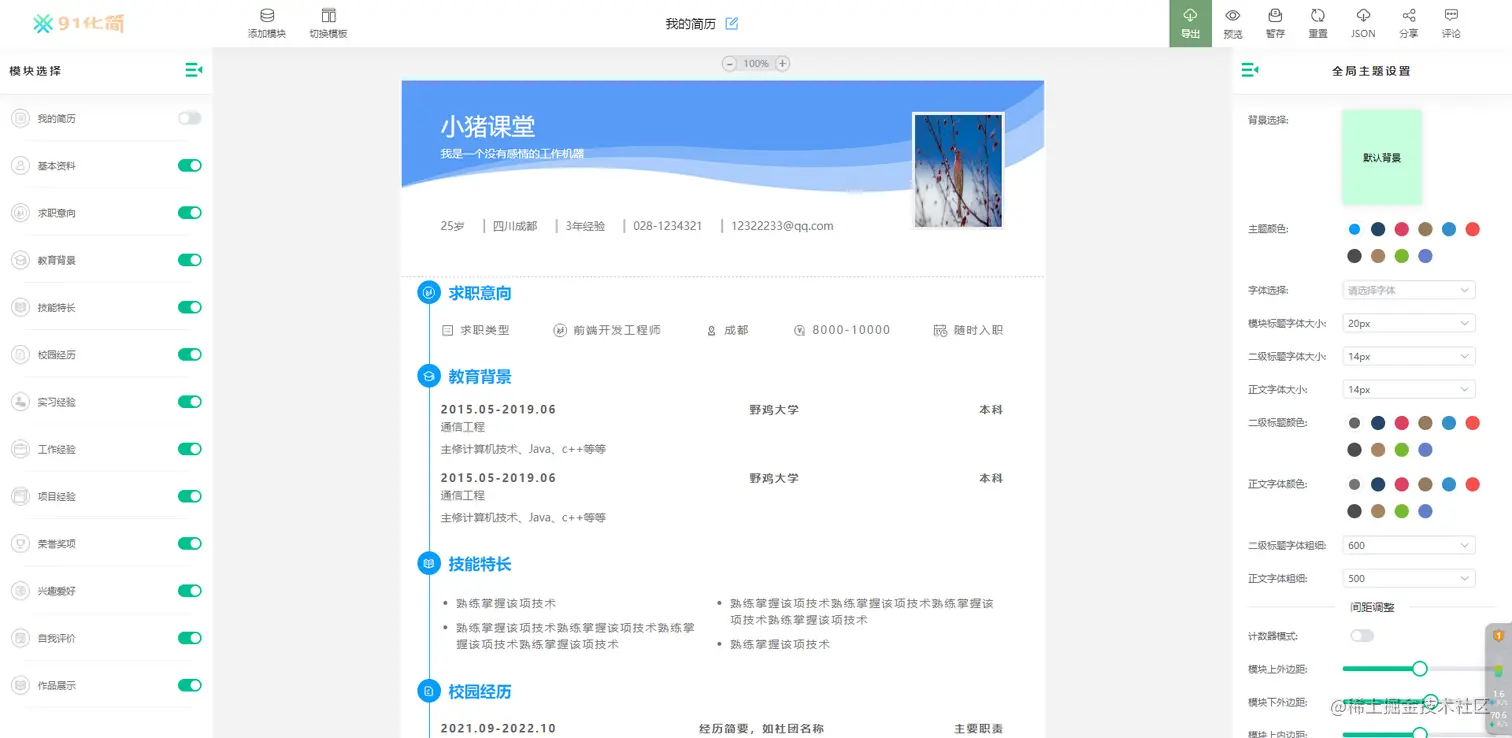
Task: Click the round icon before resume heading 校园经历
Action: pos(429,691)
